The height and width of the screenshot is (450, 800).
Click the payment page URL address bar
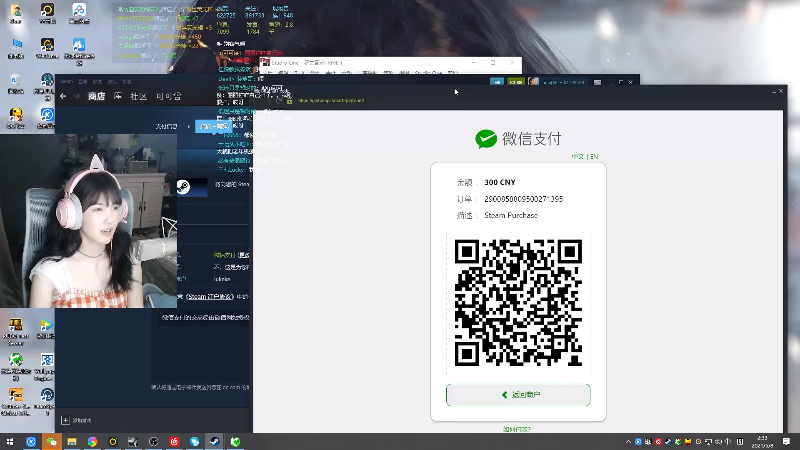(331, 101)
